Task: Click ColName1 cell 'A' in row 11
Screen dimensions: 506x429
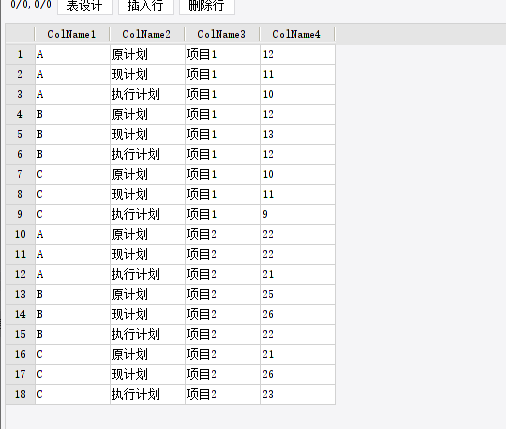Action: tap(73, 254)
